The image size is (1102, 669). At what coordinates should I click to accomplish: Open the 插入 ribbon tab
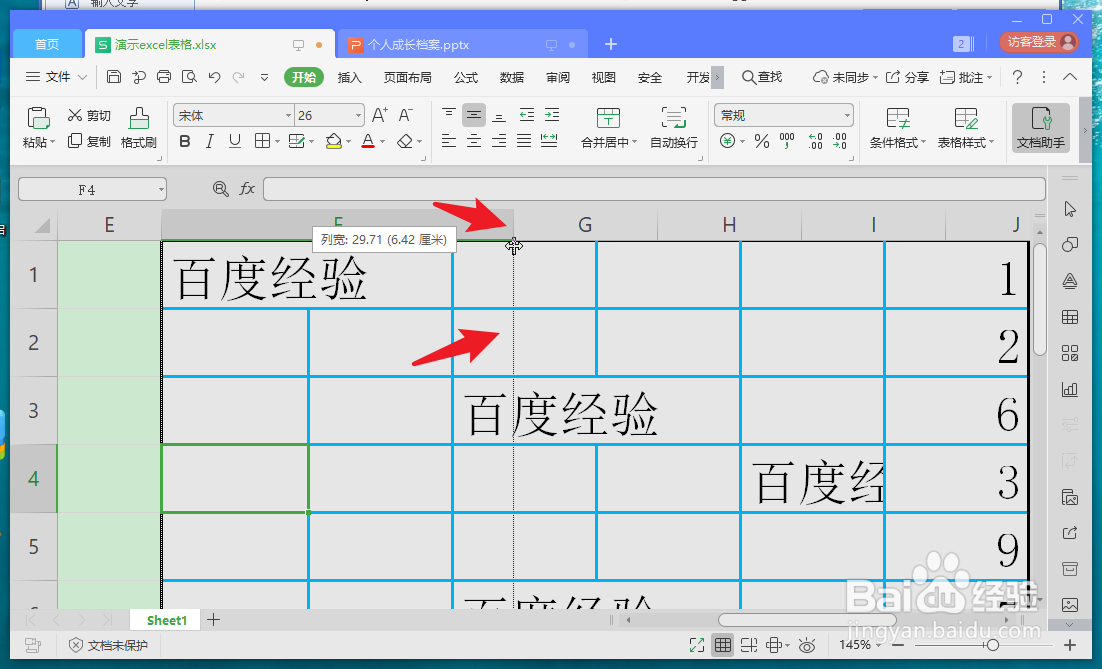coord(349,77)
